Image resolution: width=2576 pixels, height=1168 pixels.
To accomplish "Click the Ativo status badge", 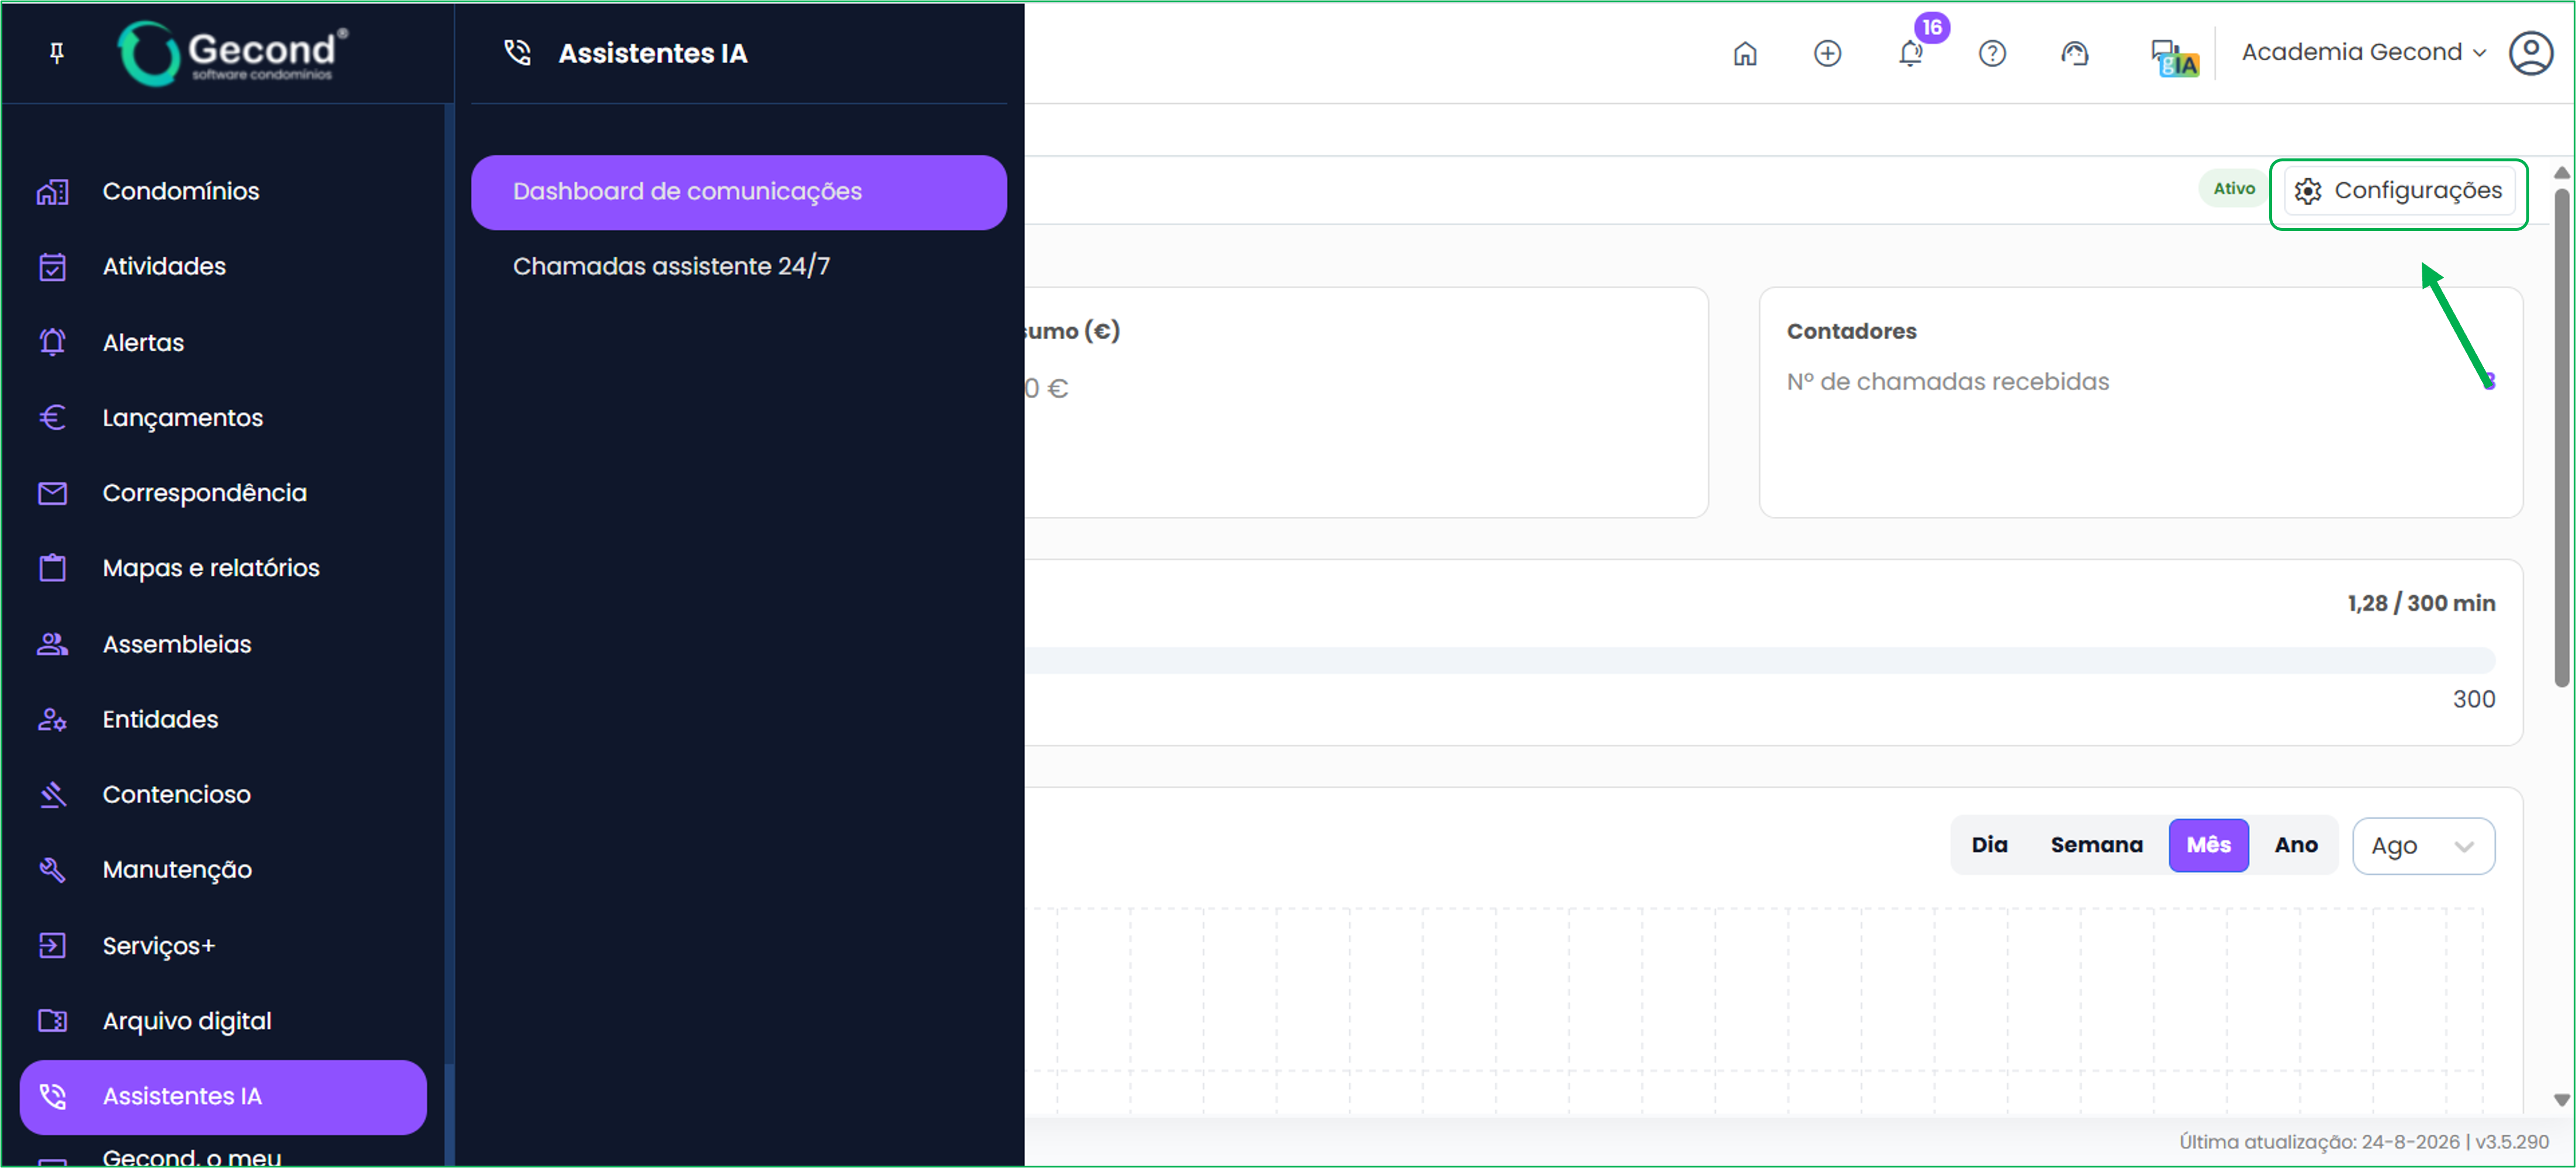I will [x=2233, y=189].
